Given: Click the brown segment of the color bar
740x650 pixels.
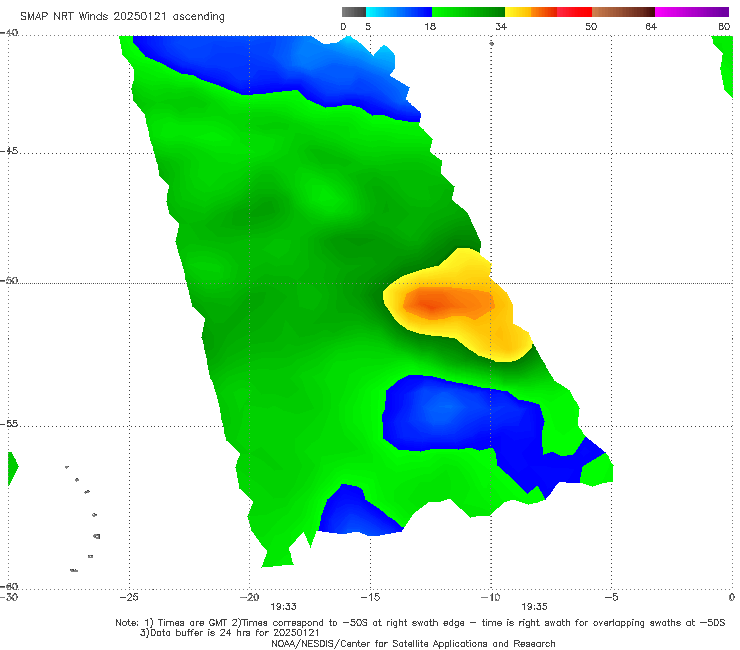Looking at the screenshot, I should pos(623,12).
